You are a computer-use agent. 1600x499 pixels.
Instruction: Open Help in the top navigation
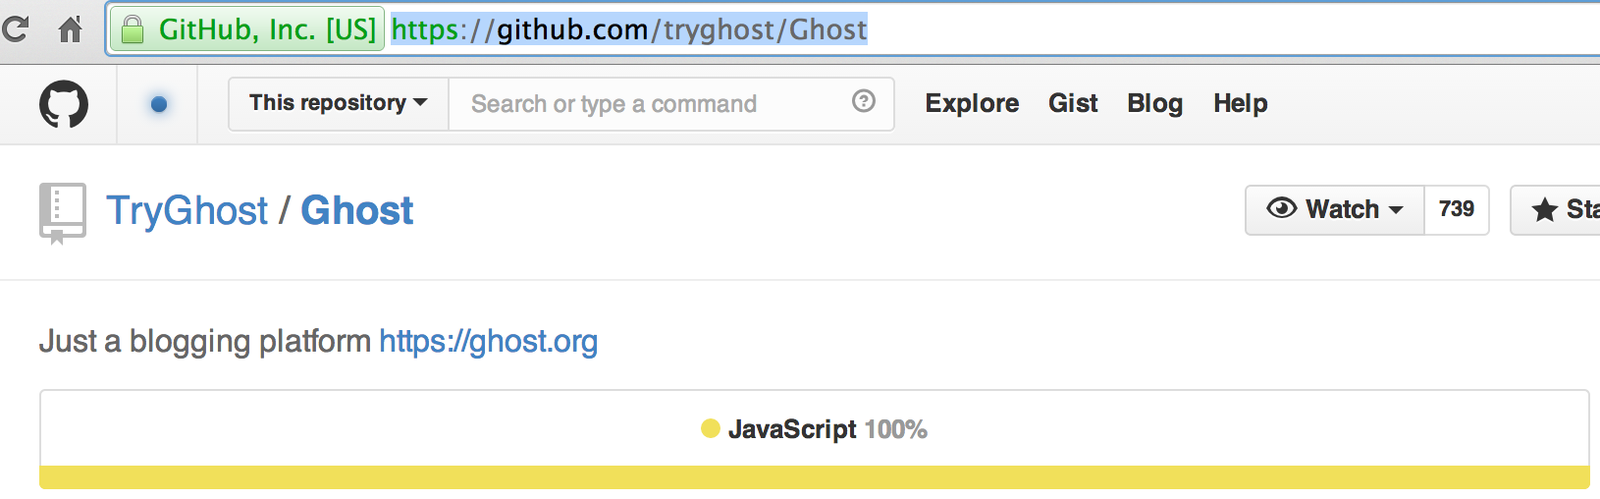[x=1240, y=103]
